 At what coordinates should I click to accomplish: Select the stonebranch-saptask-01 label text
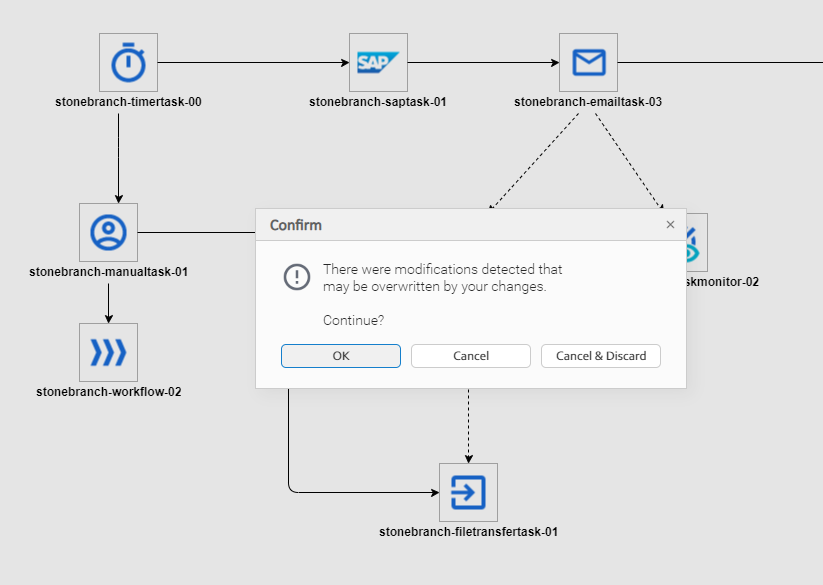point(378,102)
